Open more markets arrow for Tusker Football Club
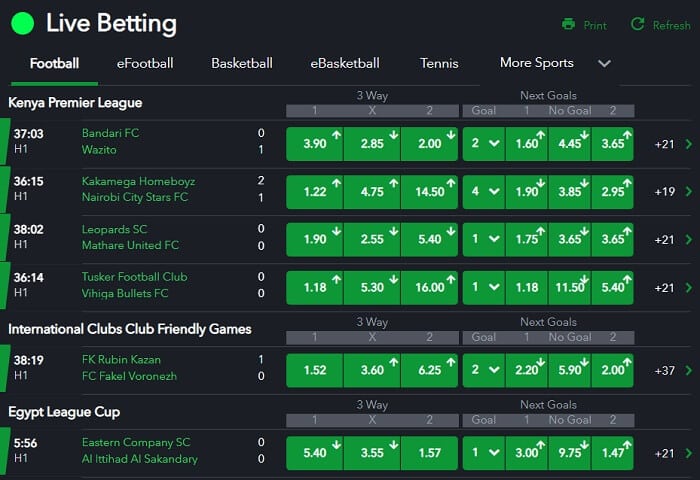This screenshot has height=480, width=700. click(x=689, y=288)
